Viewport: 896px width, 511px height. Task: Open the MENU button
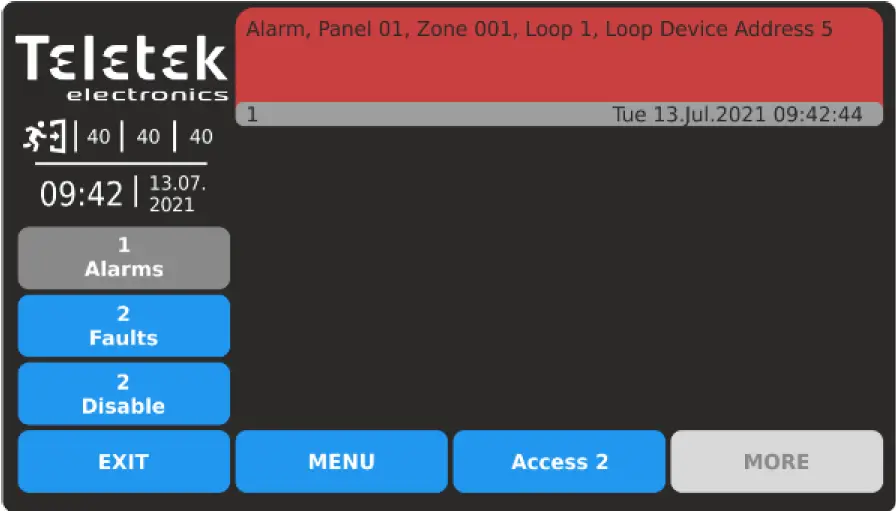point(342,461)
